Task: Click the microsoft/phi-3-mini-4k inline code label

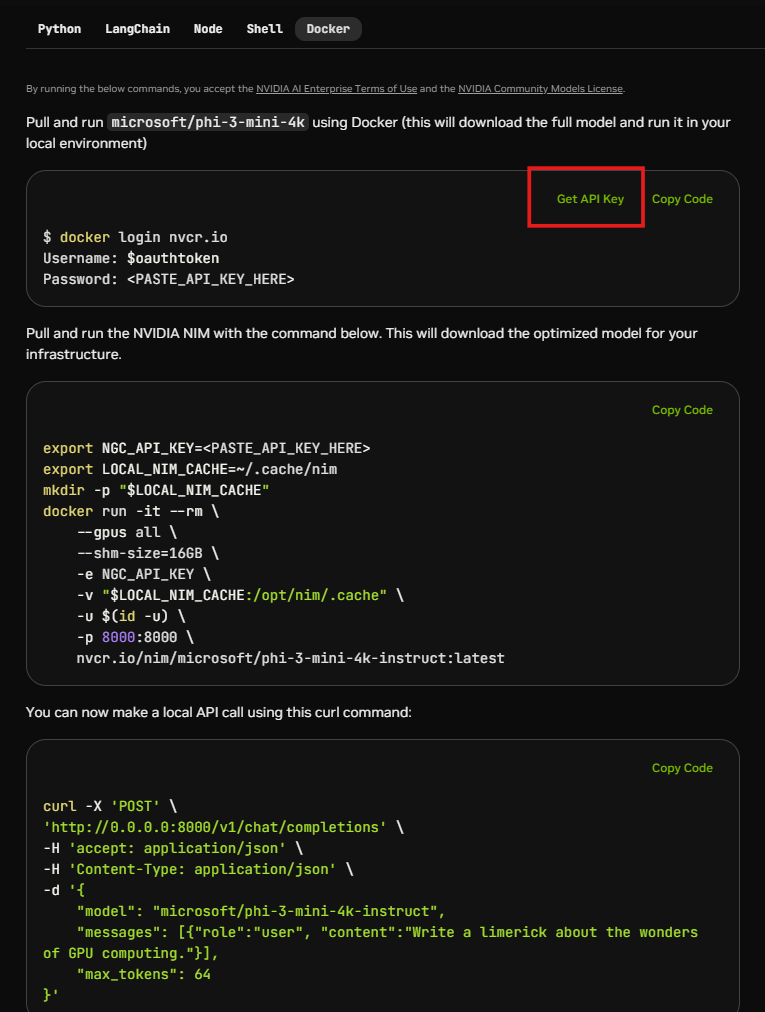Action: coord(209,122)
